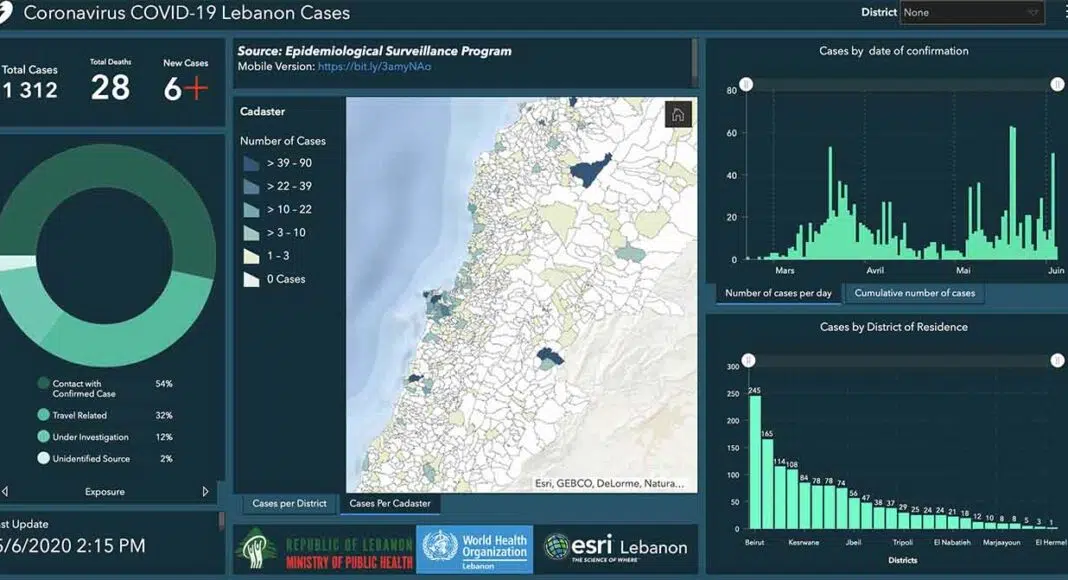The image size is (1068, 580).
Task: Click the Beirut bar showing 245 cases
Action: [x=755, y=461]
